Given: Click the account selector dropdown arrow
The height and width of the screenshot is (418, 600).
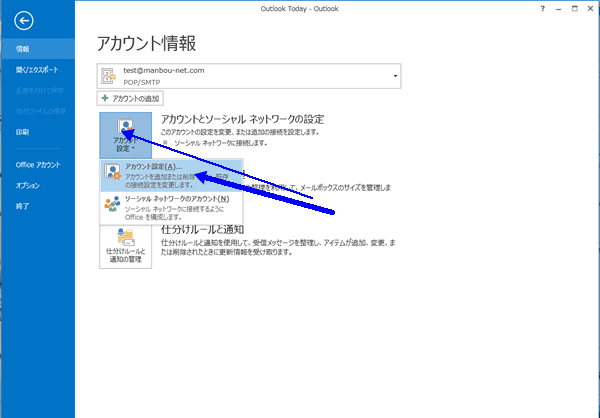Looking at the screenshot, I should click(395, 76).
